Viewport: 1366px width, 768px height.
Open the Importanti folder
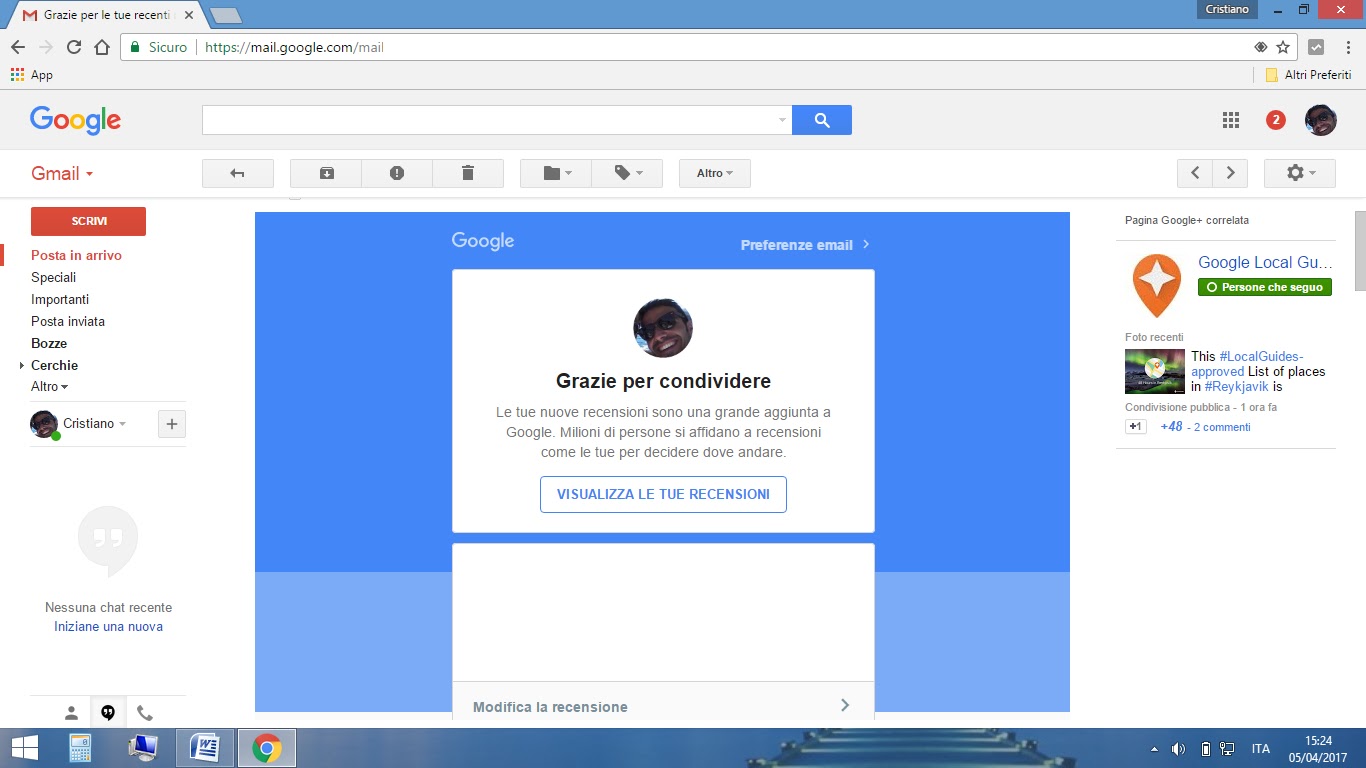(60, 299)
